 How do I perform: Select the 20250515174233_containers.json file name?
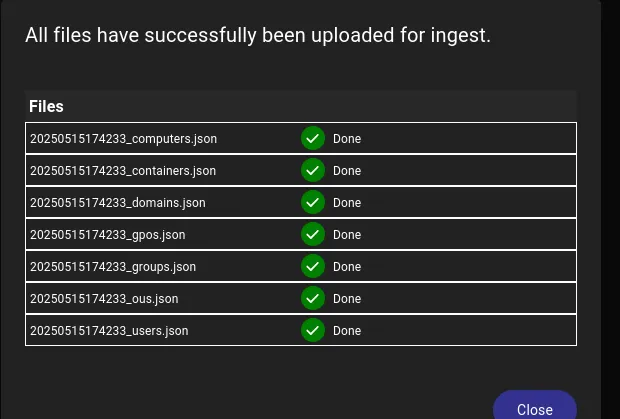123,171
